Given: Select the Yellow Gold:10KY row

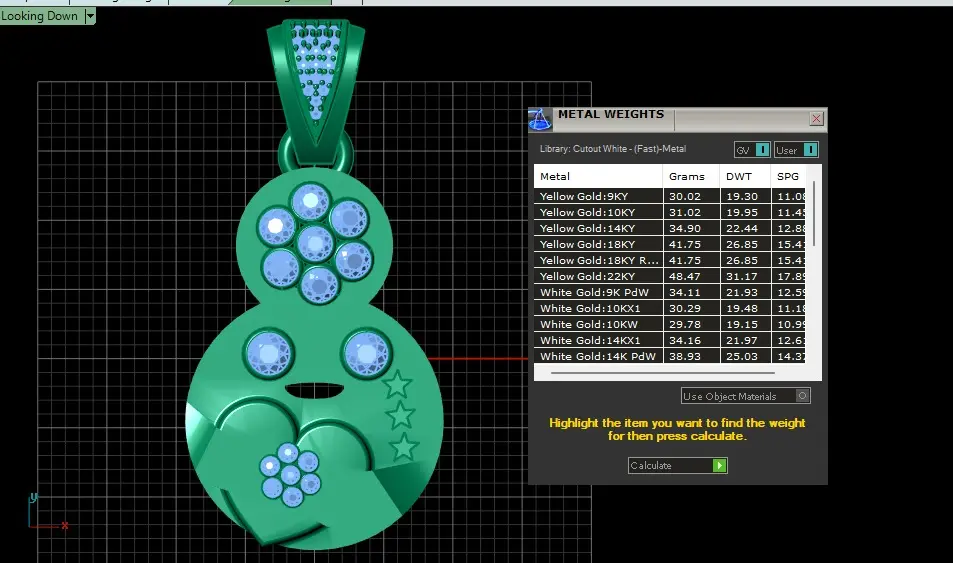Looking at the screenshot, I should pyautogui.click(x=670, y=212).
